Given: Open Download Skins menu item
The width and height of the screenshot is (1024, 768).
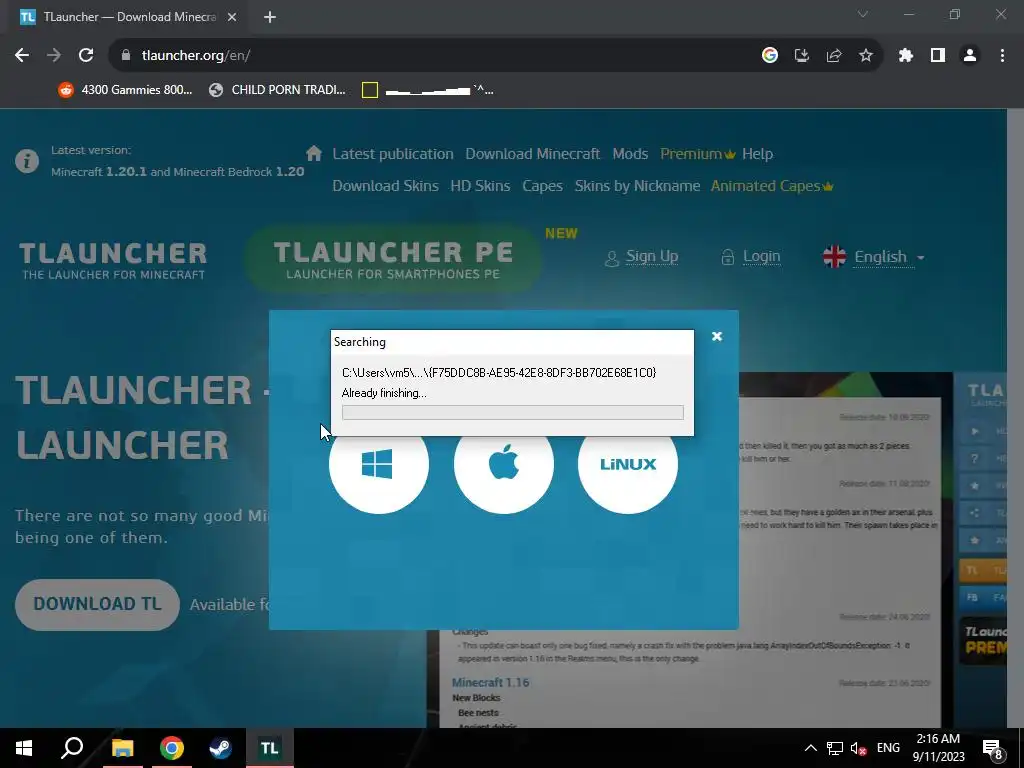Looking at the screenshot, I should point(385,185).
